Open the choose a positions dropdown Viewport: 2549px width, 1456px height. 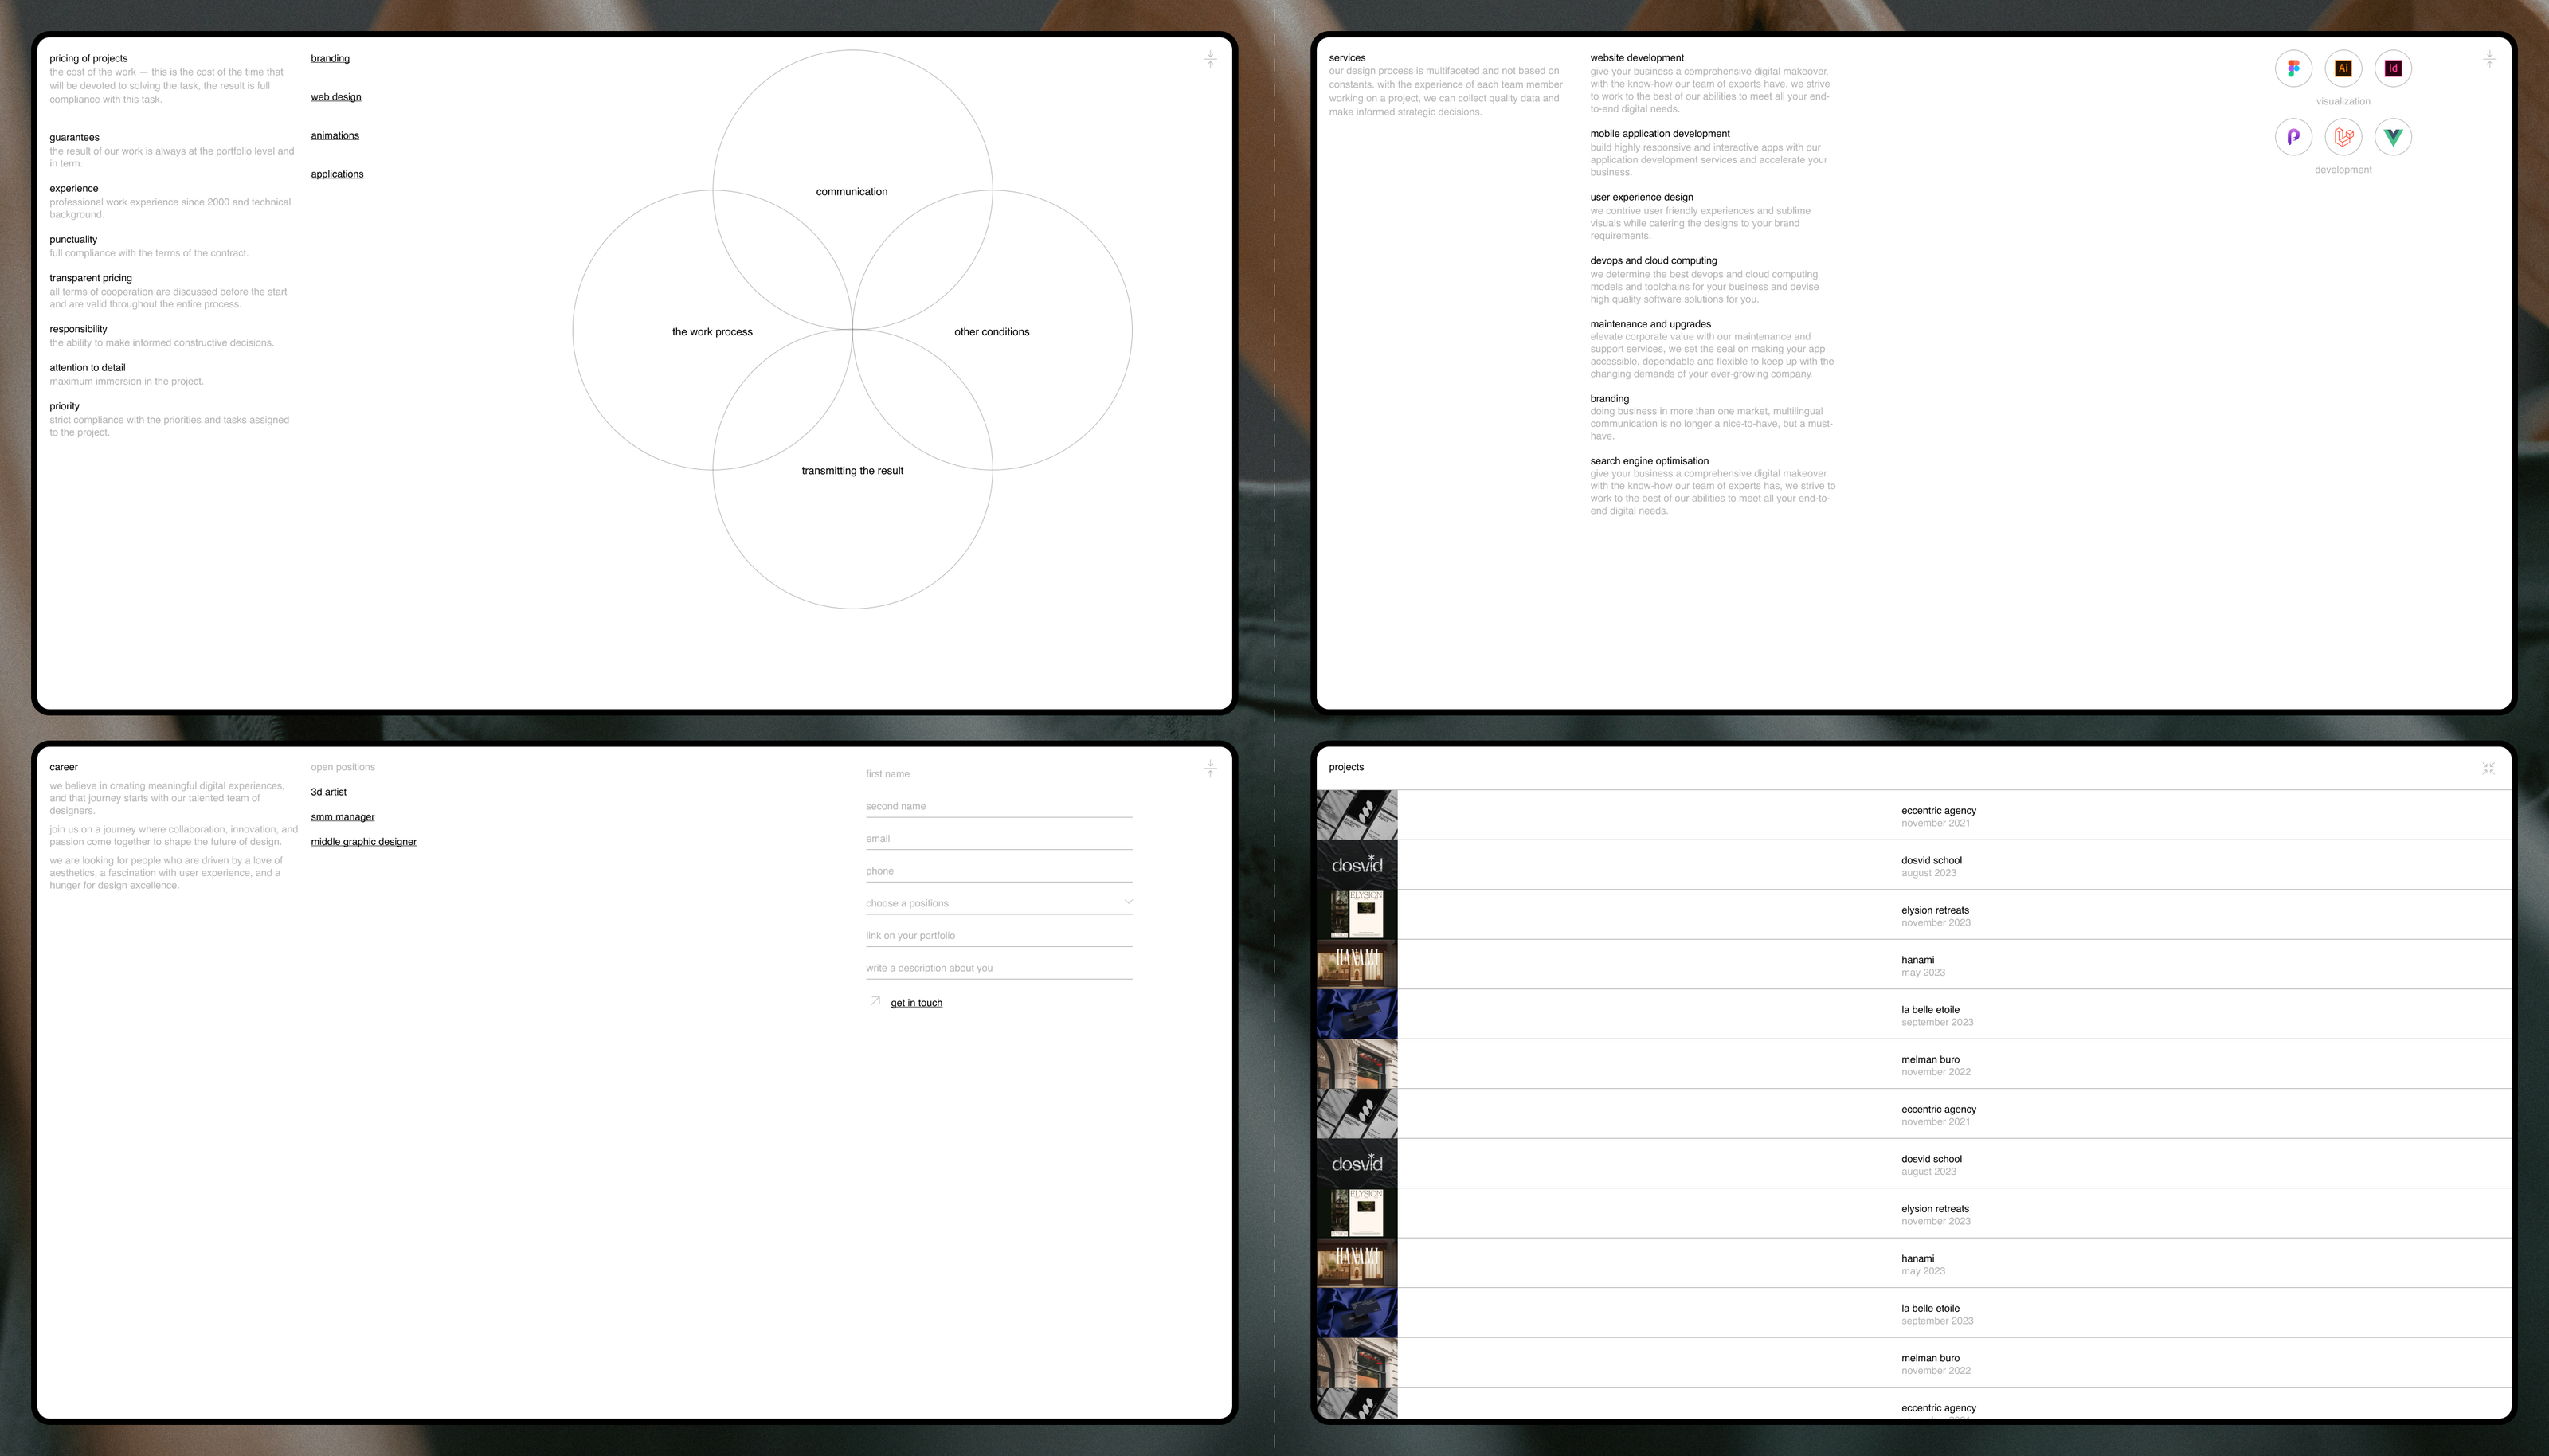[x=998, y=903]
